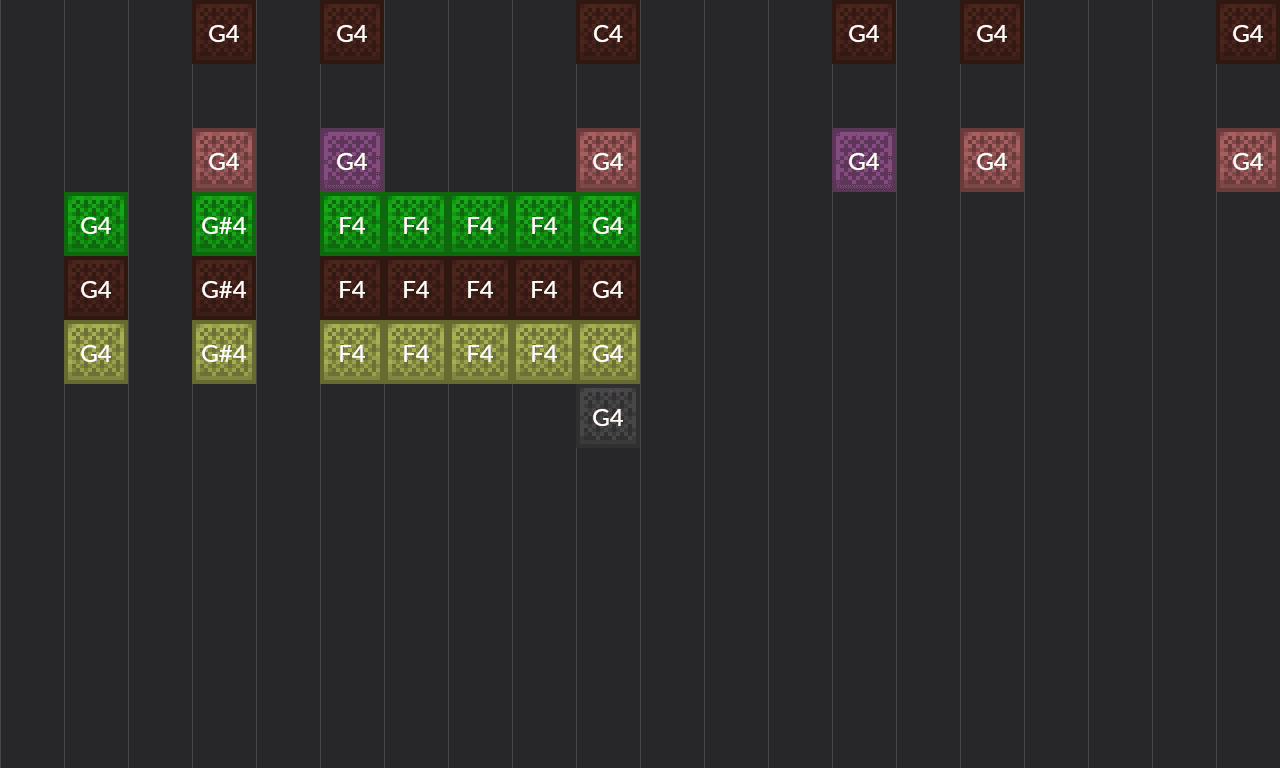The image size is (1280, 768).
Task: Select the pink G4 directly above green G#4
Action: (224, 160)
